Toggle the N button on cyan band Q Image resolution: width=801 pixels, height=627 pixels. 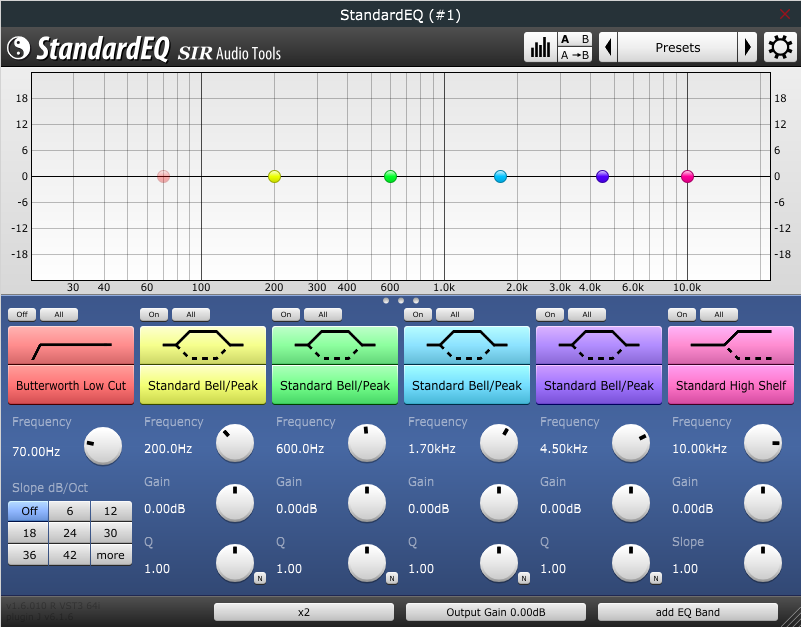click(x=524, y=578)
